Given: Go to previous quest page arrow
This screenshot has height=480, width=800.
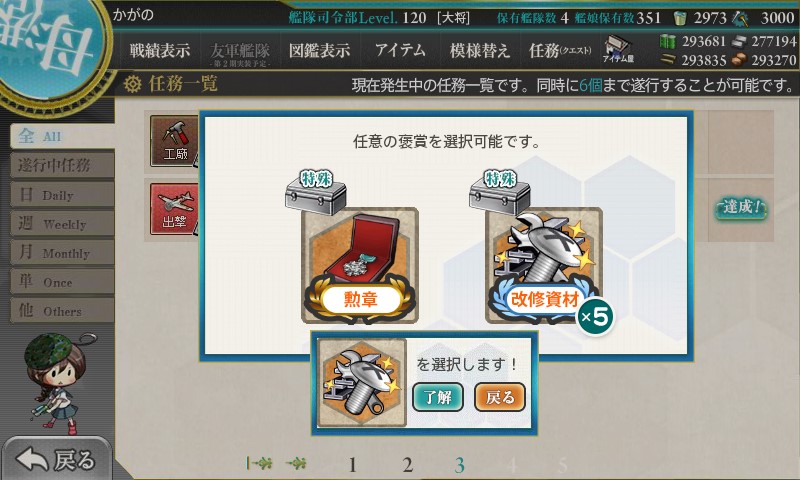Looking at the screenshot, I should pos(296,463).
